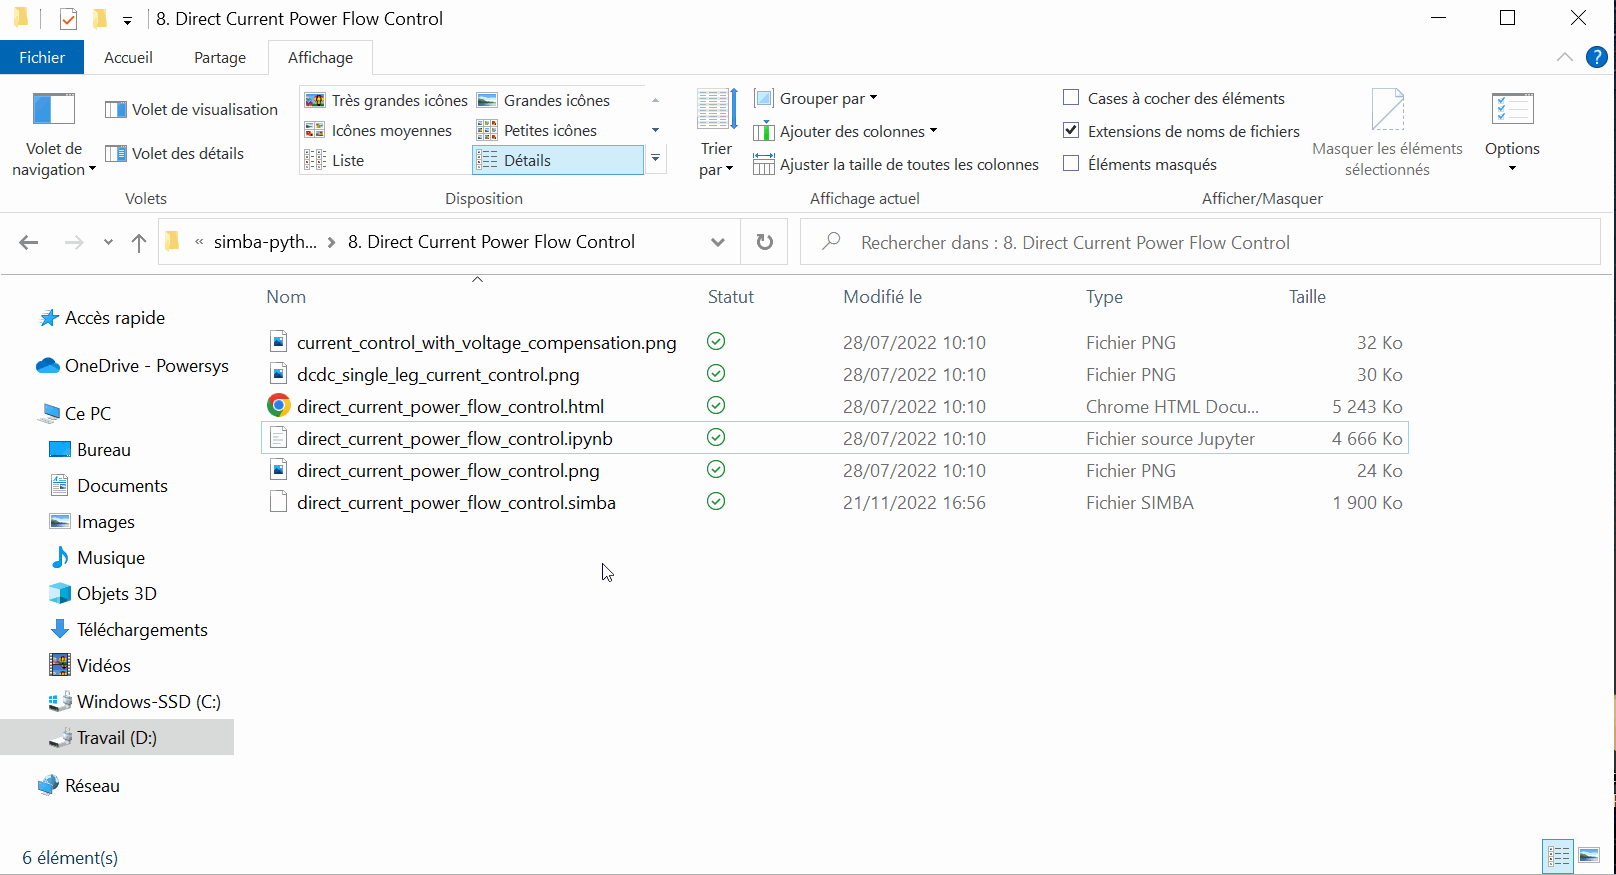Viewport: 1616px width, 875px height.
Task: Uncheck Extensions de noms de fichiers
Action: [1071, 131]
